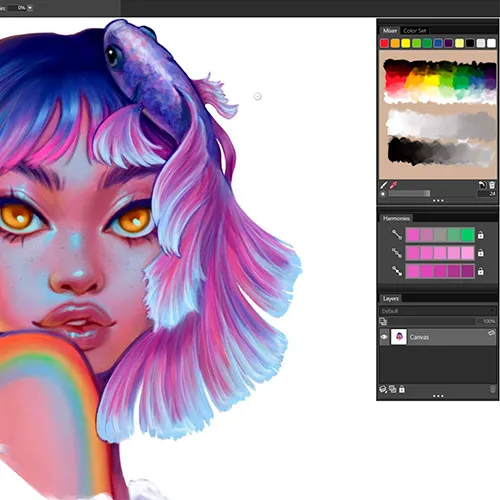Select the Layers panel tab

(391, 298)
